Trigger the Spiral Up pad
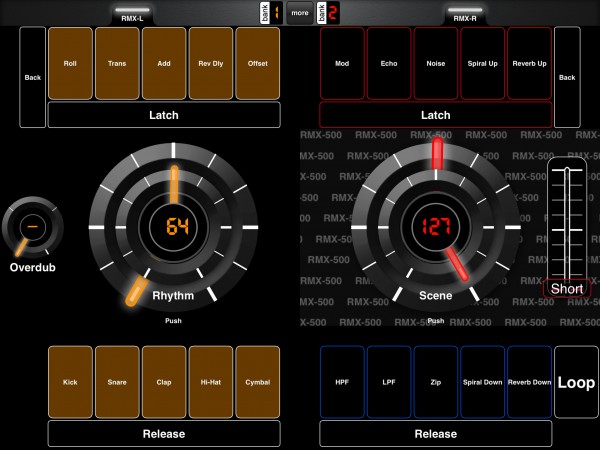The width and height of the screenshot is (600, 450). 483,64
